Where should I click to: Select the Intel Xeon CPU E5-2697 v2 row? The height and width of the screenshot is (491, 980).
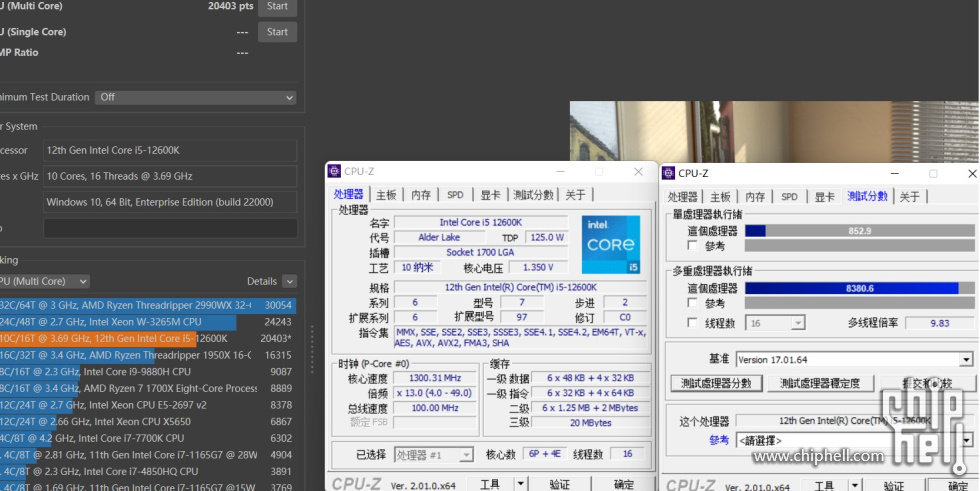click(x=148, y=405)
